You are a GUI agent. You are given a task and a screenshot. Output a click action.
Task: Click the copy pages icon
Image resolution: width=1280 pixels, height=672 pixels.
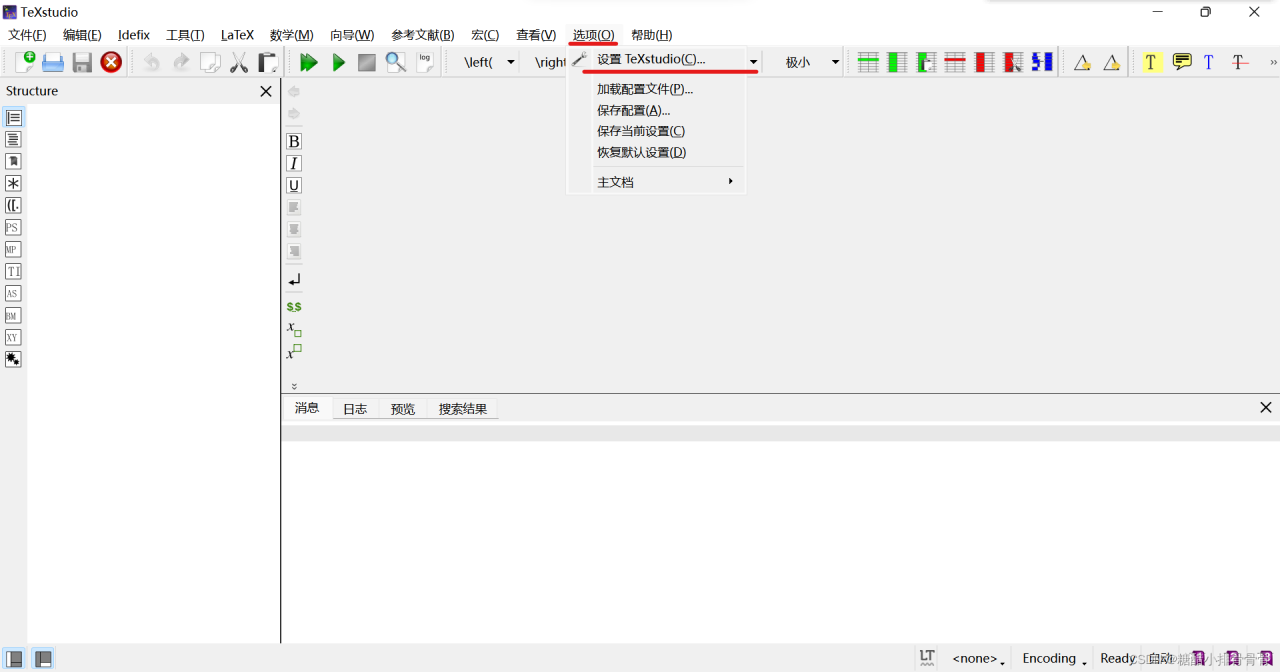click(x=210, y=62)
